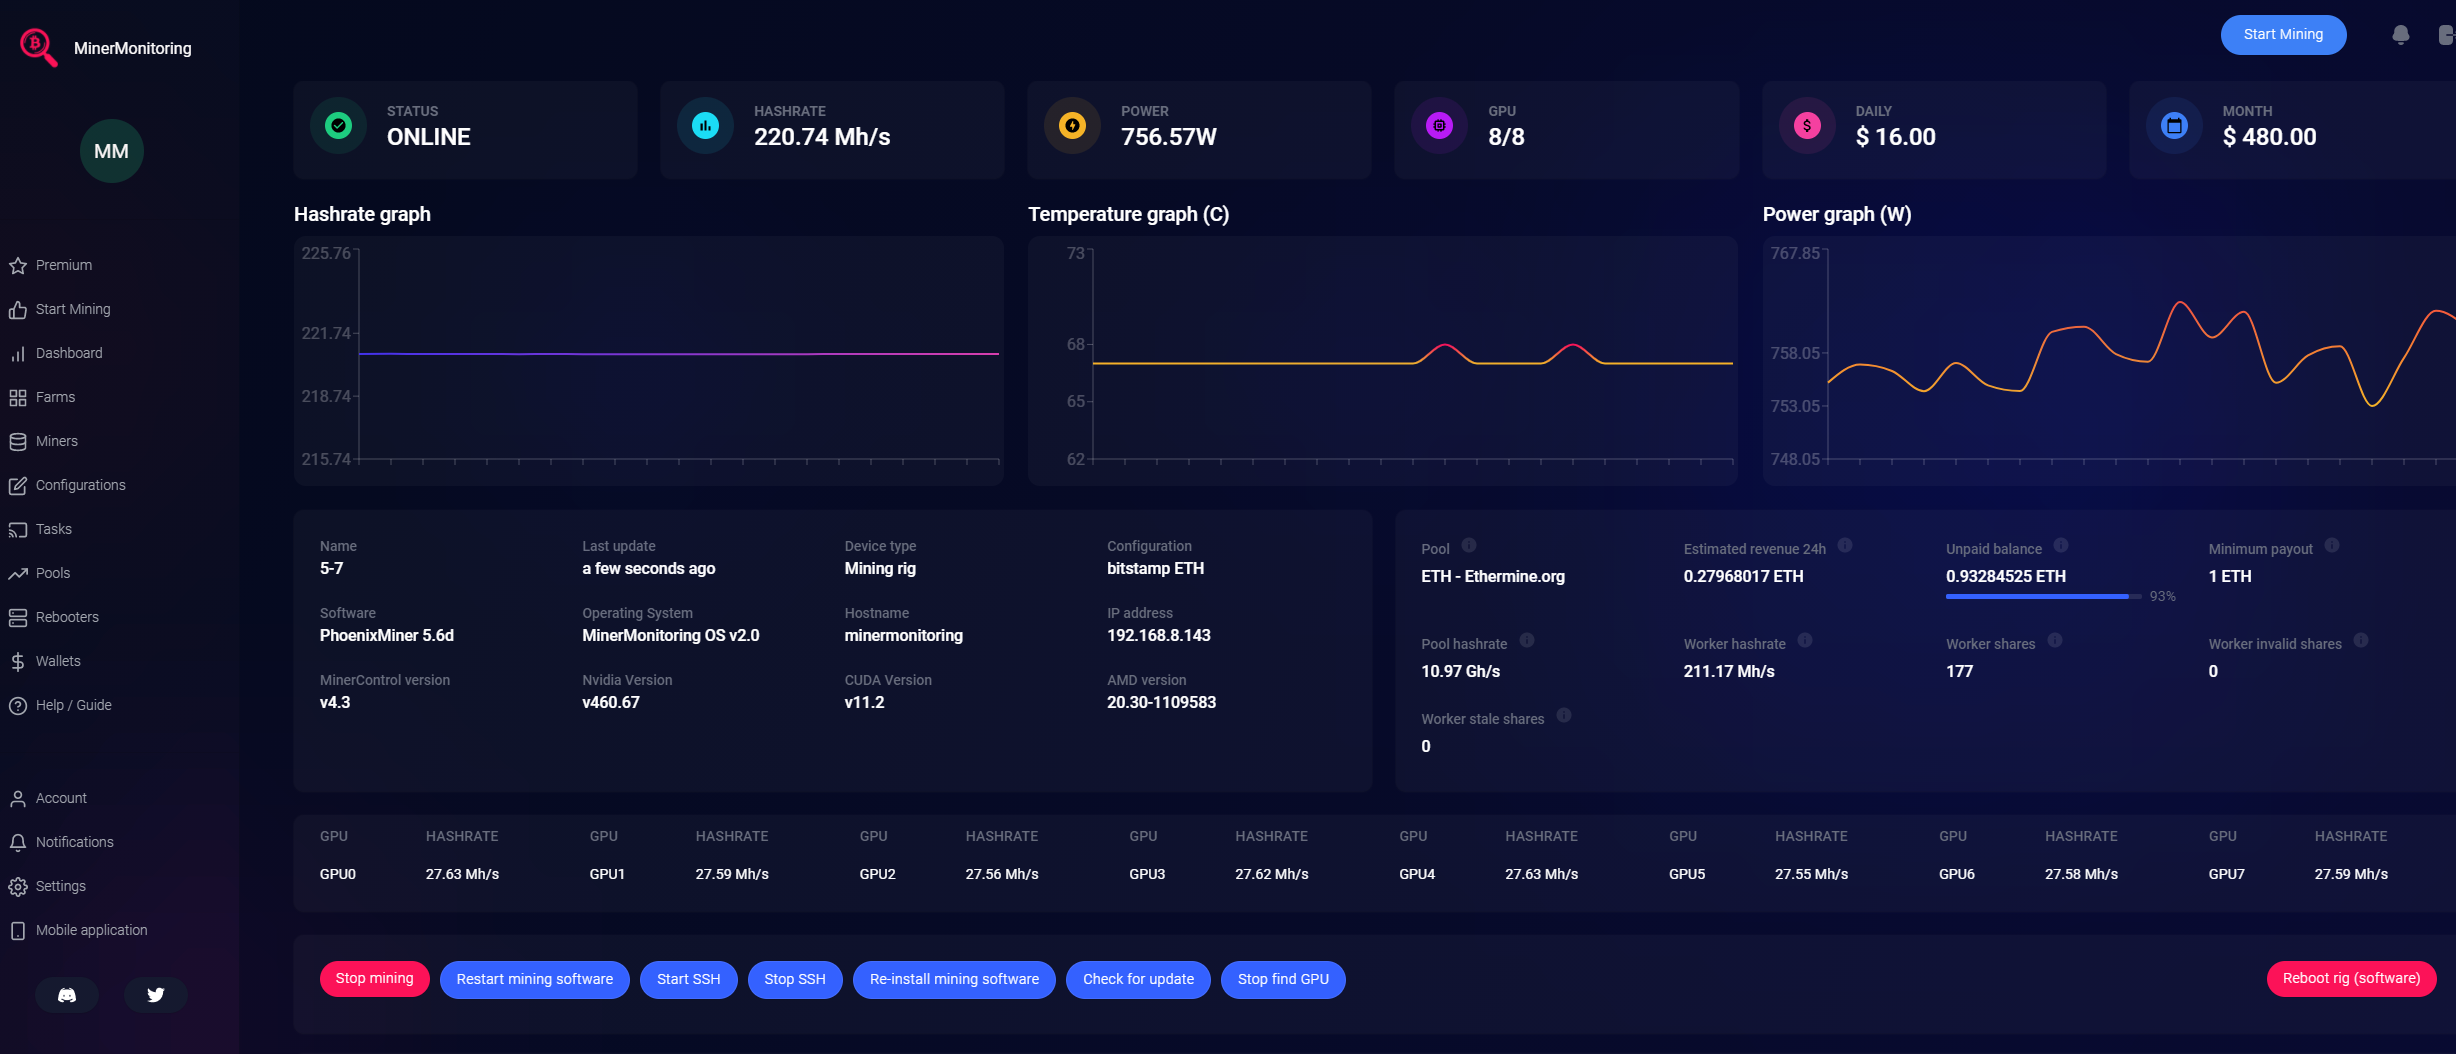The height and width of the screenshot is (1054, 2456).
Task: Select Rebooters in the sidebar menu
Action: (x=67, y=617)
